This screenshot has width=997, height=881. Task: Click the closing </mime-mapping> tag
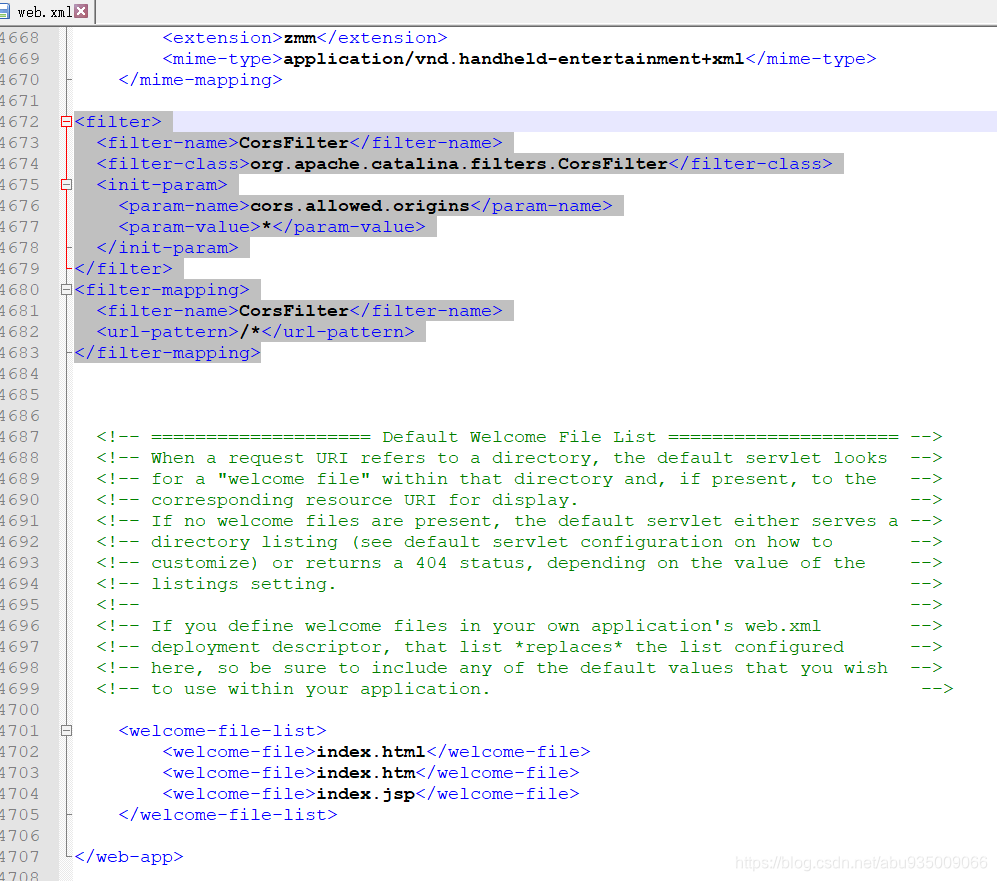[200, 80]
